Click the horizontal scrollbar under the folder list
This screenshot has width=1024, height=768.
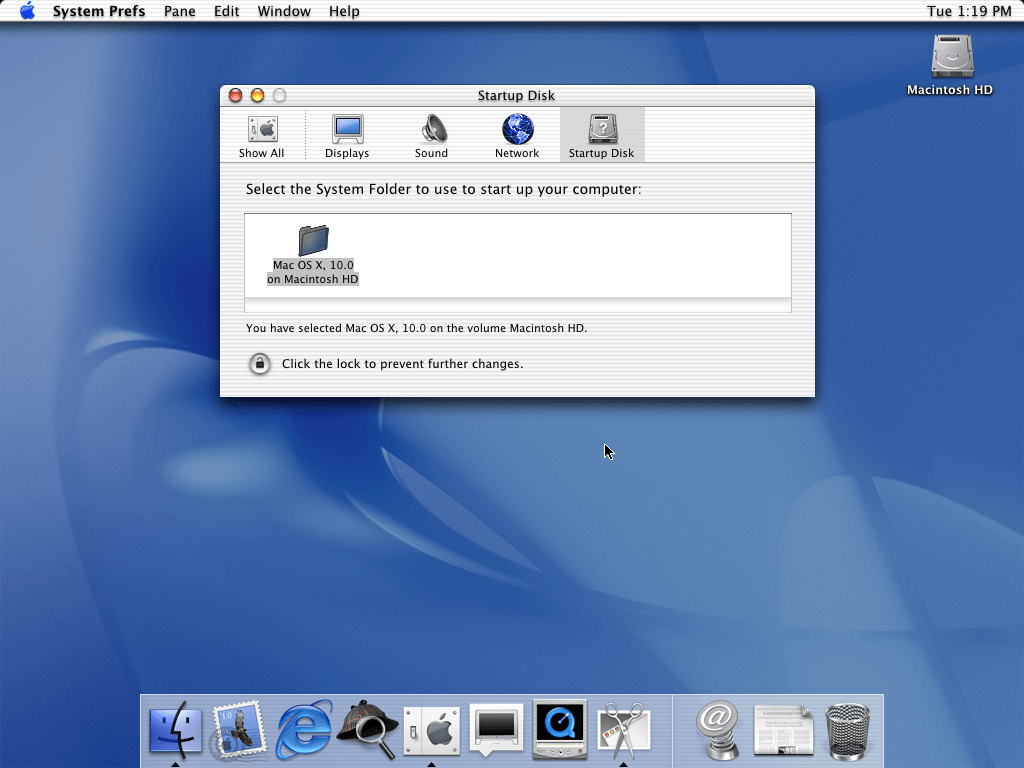(518, 304)
